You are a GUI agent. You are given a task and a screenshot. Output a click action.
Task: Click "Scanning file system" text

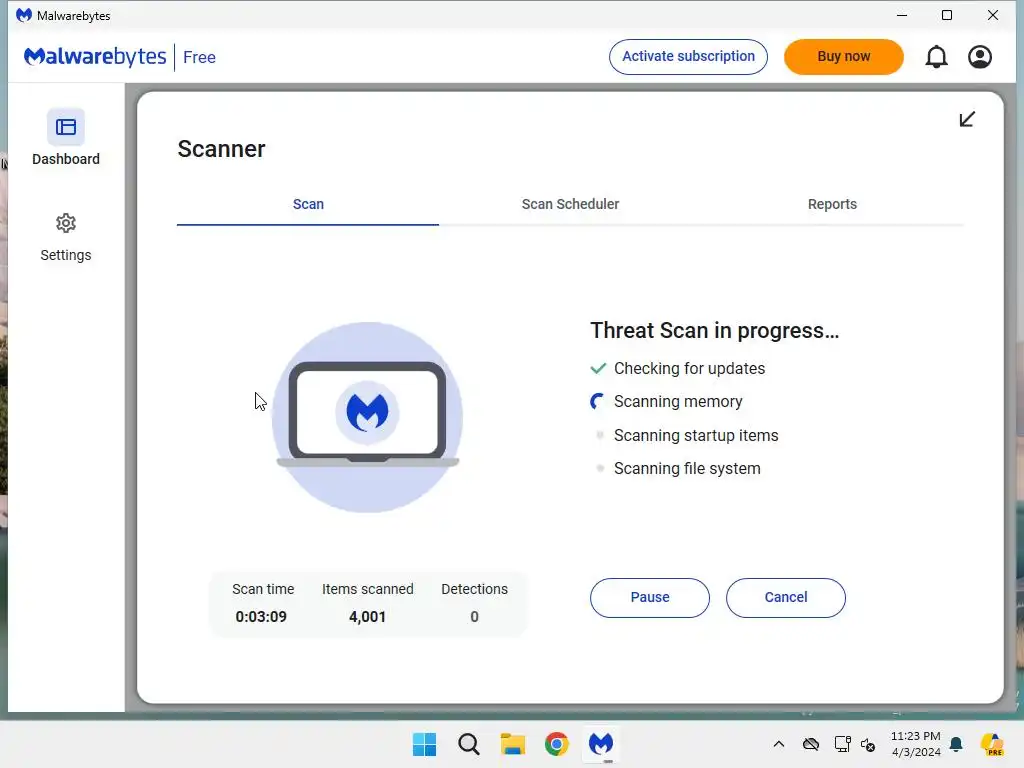click(687, 469)
